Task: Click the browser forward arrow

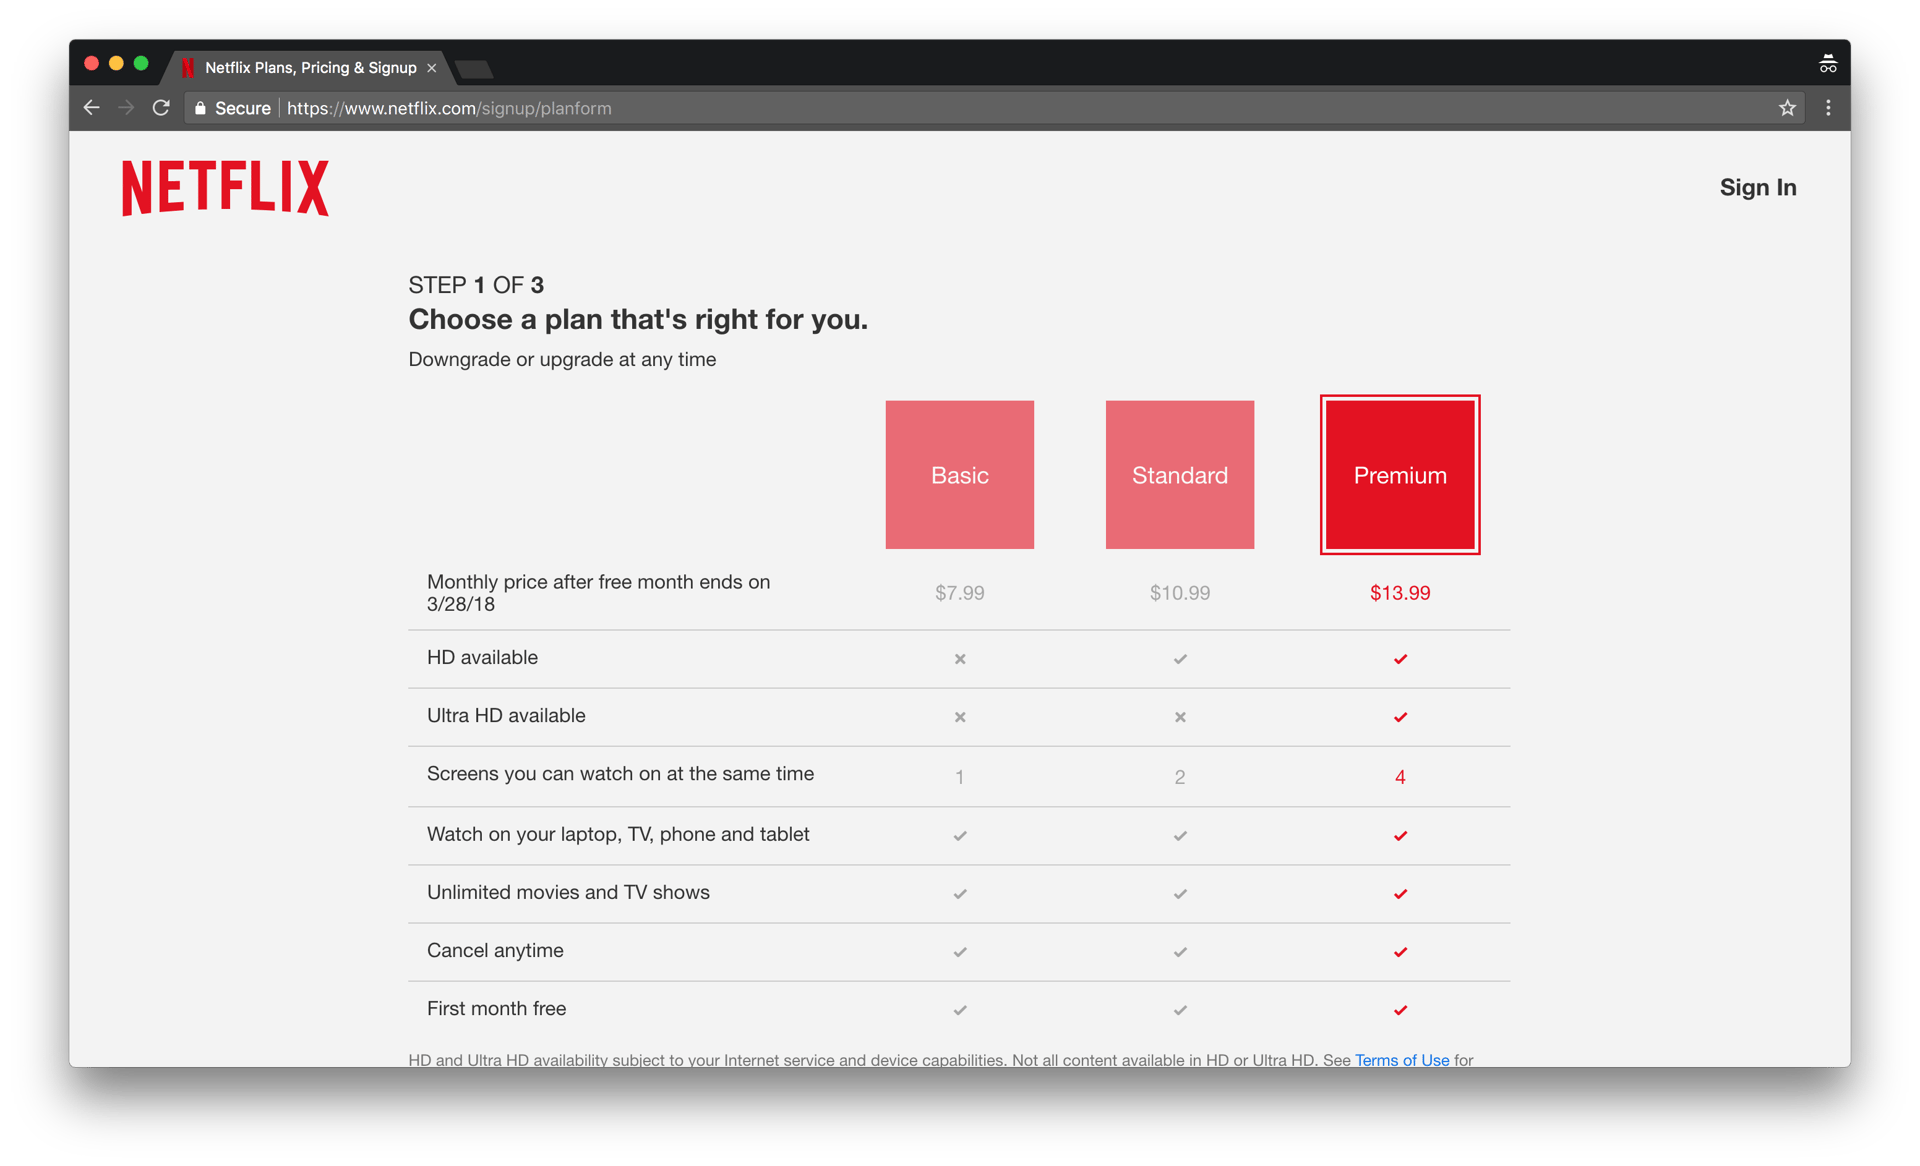Action: [126, 108]
